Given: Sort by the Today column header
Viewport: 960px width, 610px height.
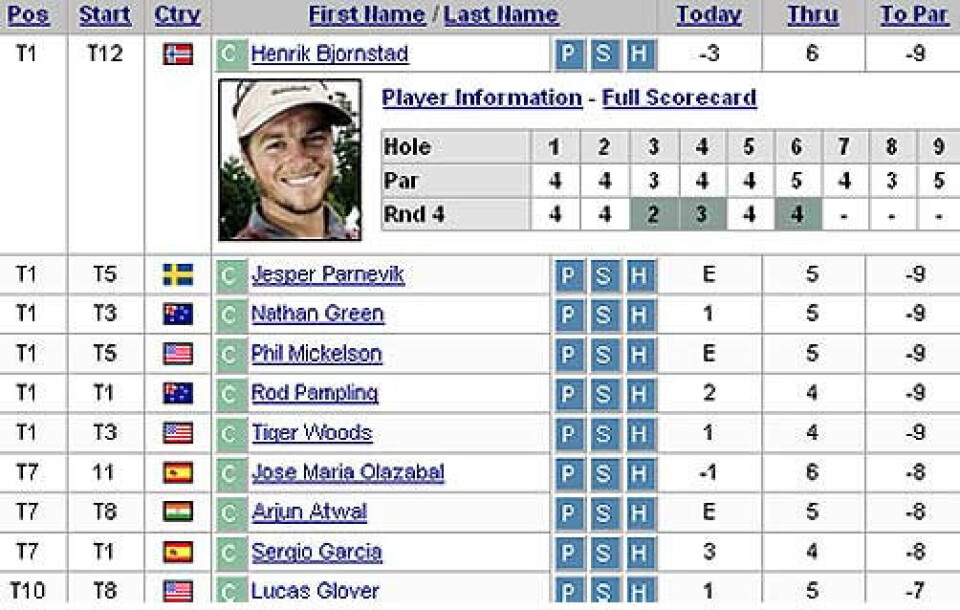Looking at the screenshot, I should tap(708, 15).
